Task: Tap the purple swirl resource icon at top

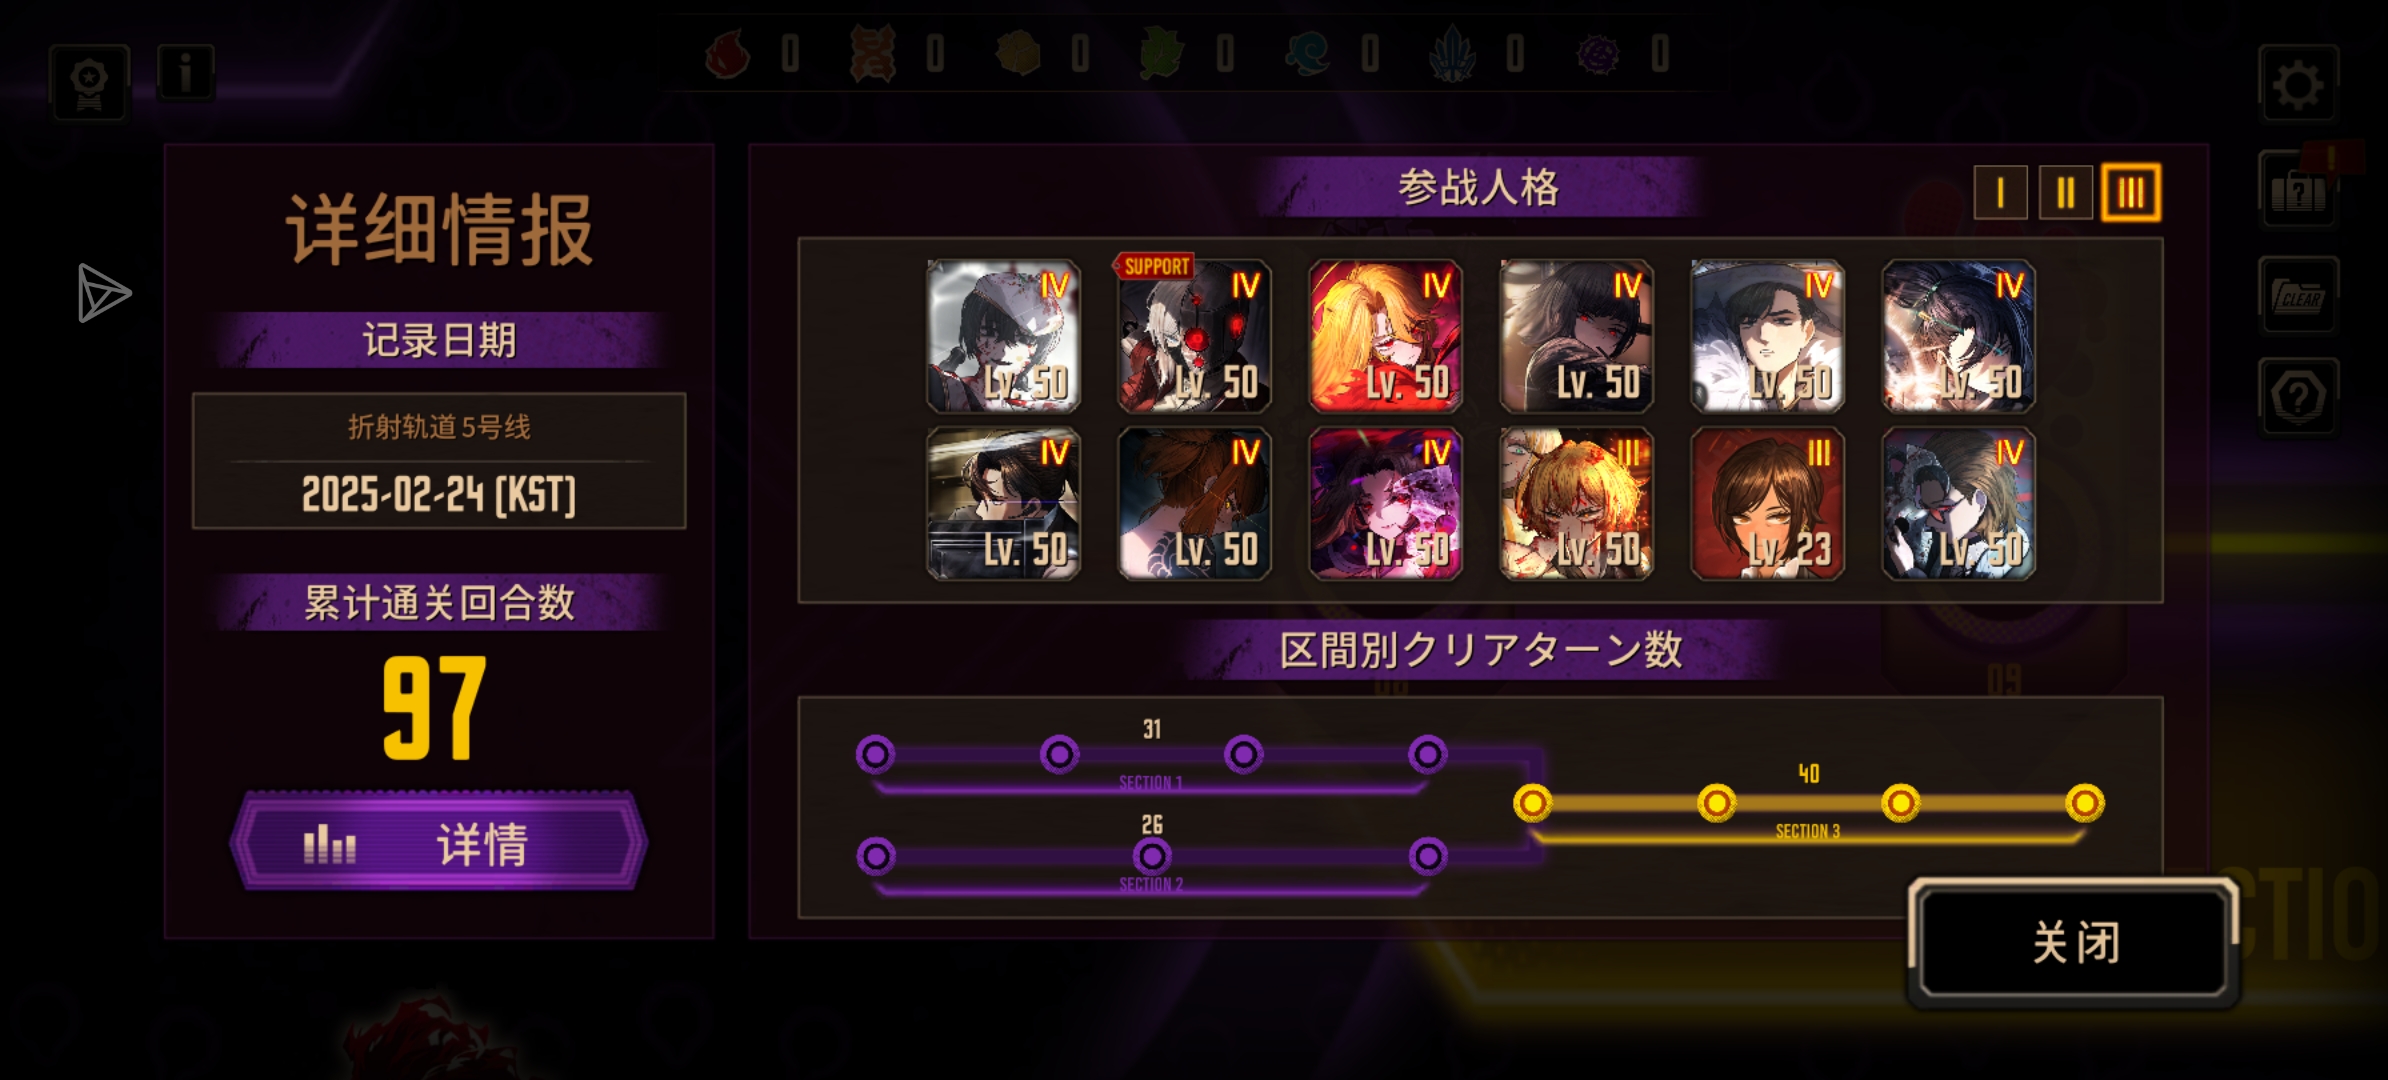Action: (x=1597, y=54)
